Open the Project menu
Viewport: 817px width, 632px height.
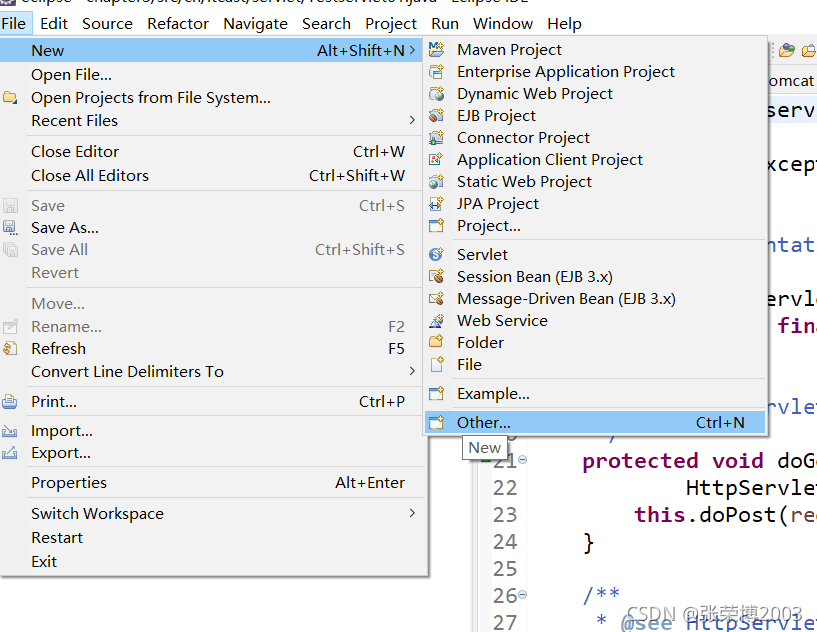click(391, 23)
